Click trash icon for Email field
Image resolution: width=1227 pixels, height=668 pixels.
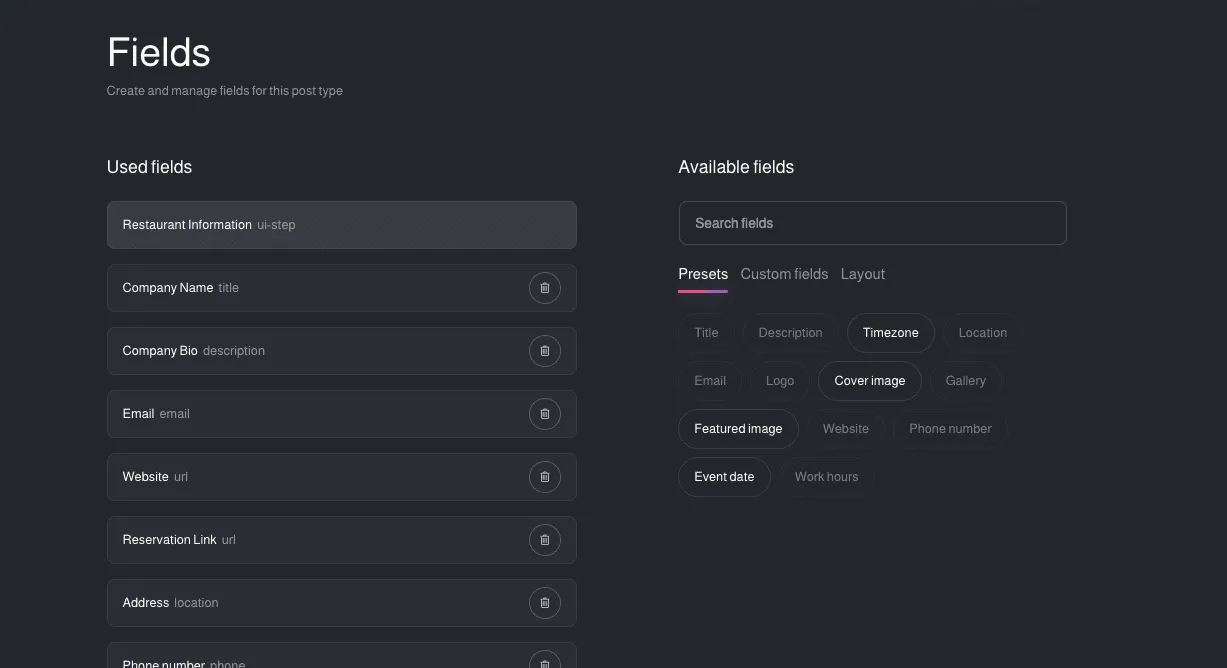click(x=544, y=414)
